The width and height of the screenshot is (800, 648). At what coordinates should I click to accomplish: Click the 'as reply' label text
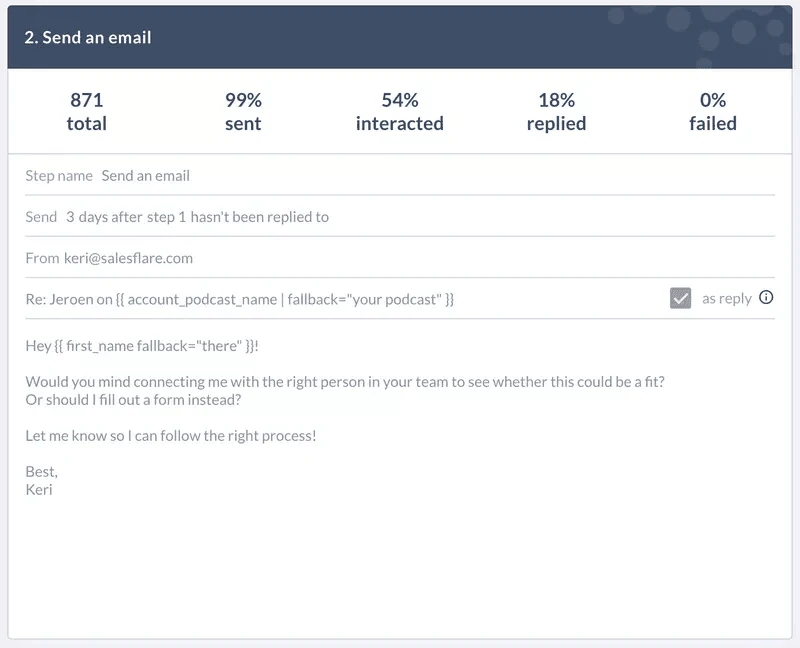coord(727,298)
